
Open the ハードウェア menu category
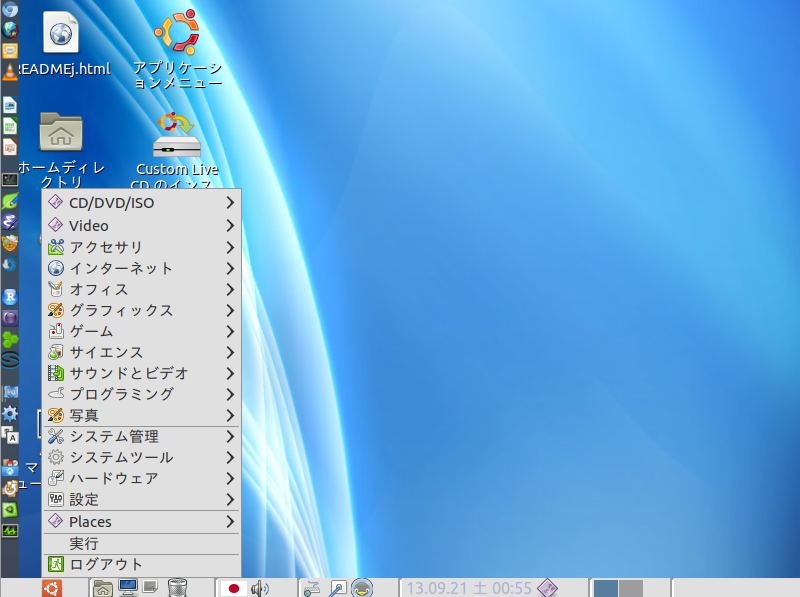pos(141,478)
